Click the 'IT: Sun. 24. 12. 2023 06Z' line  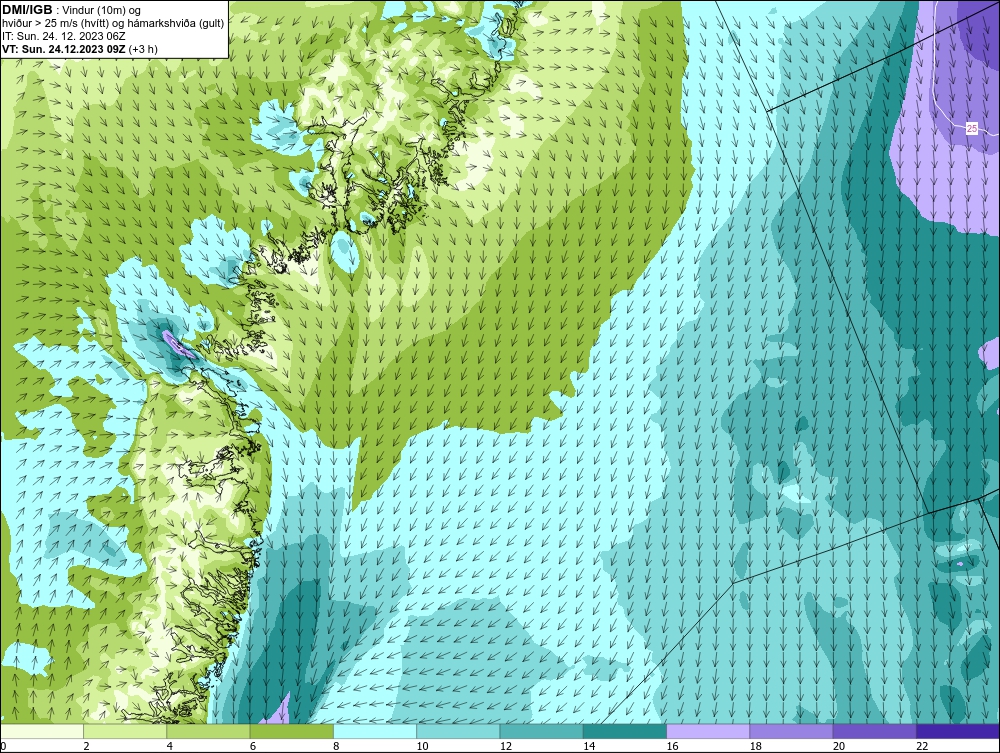click(64, 36)
